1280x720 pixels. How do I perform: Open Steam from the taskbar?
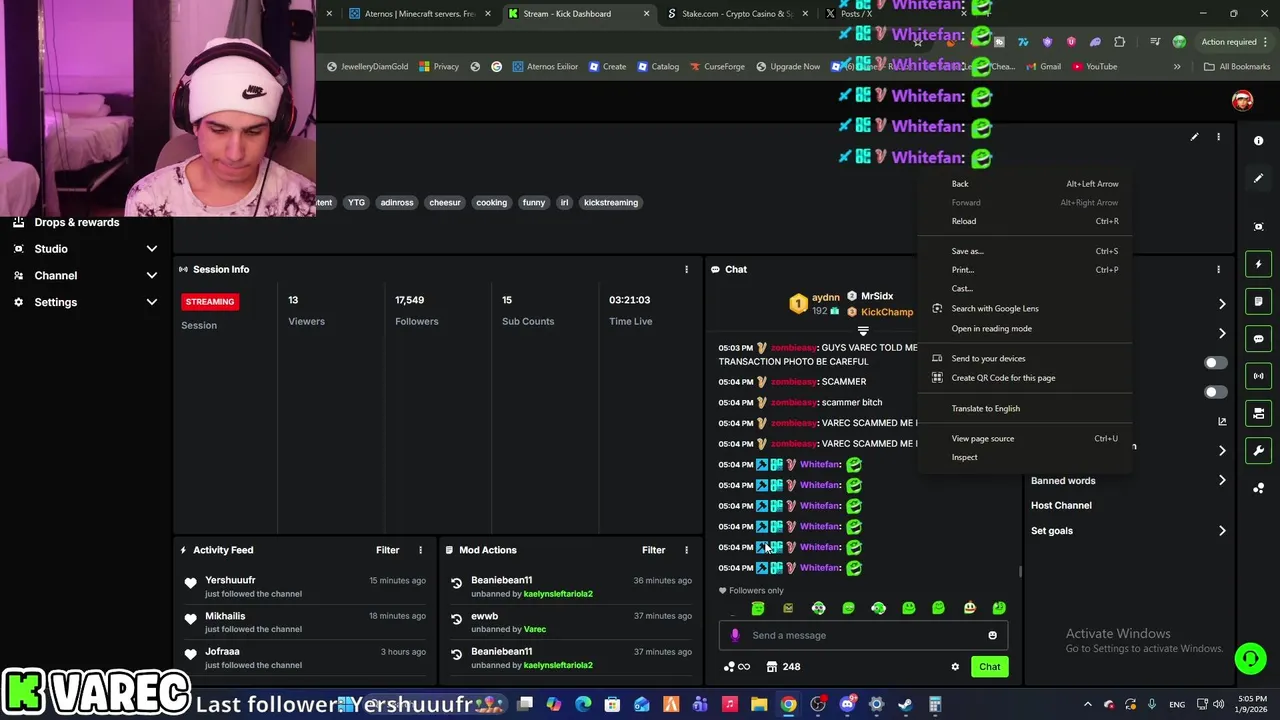[x=905, y=704]
